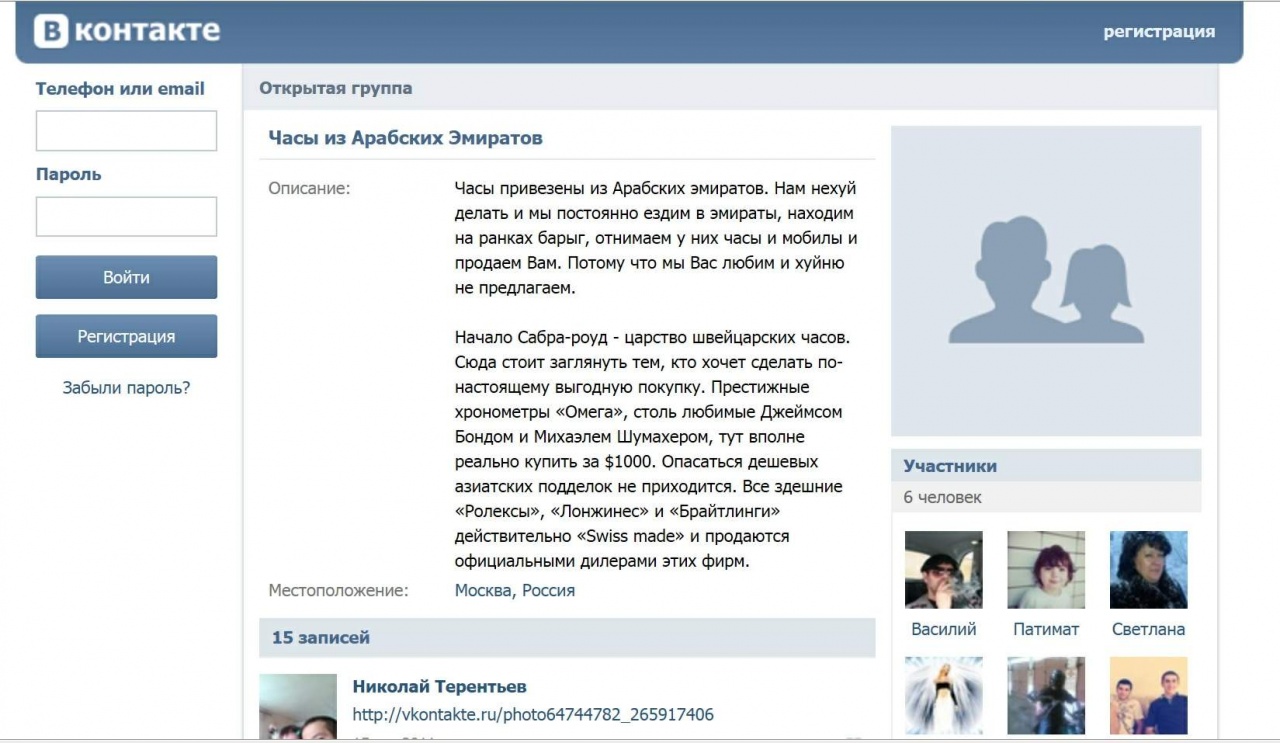Click the 'регистрация' link in top header
Viewport: 1280px width, 743px height.
(1159, 32)
